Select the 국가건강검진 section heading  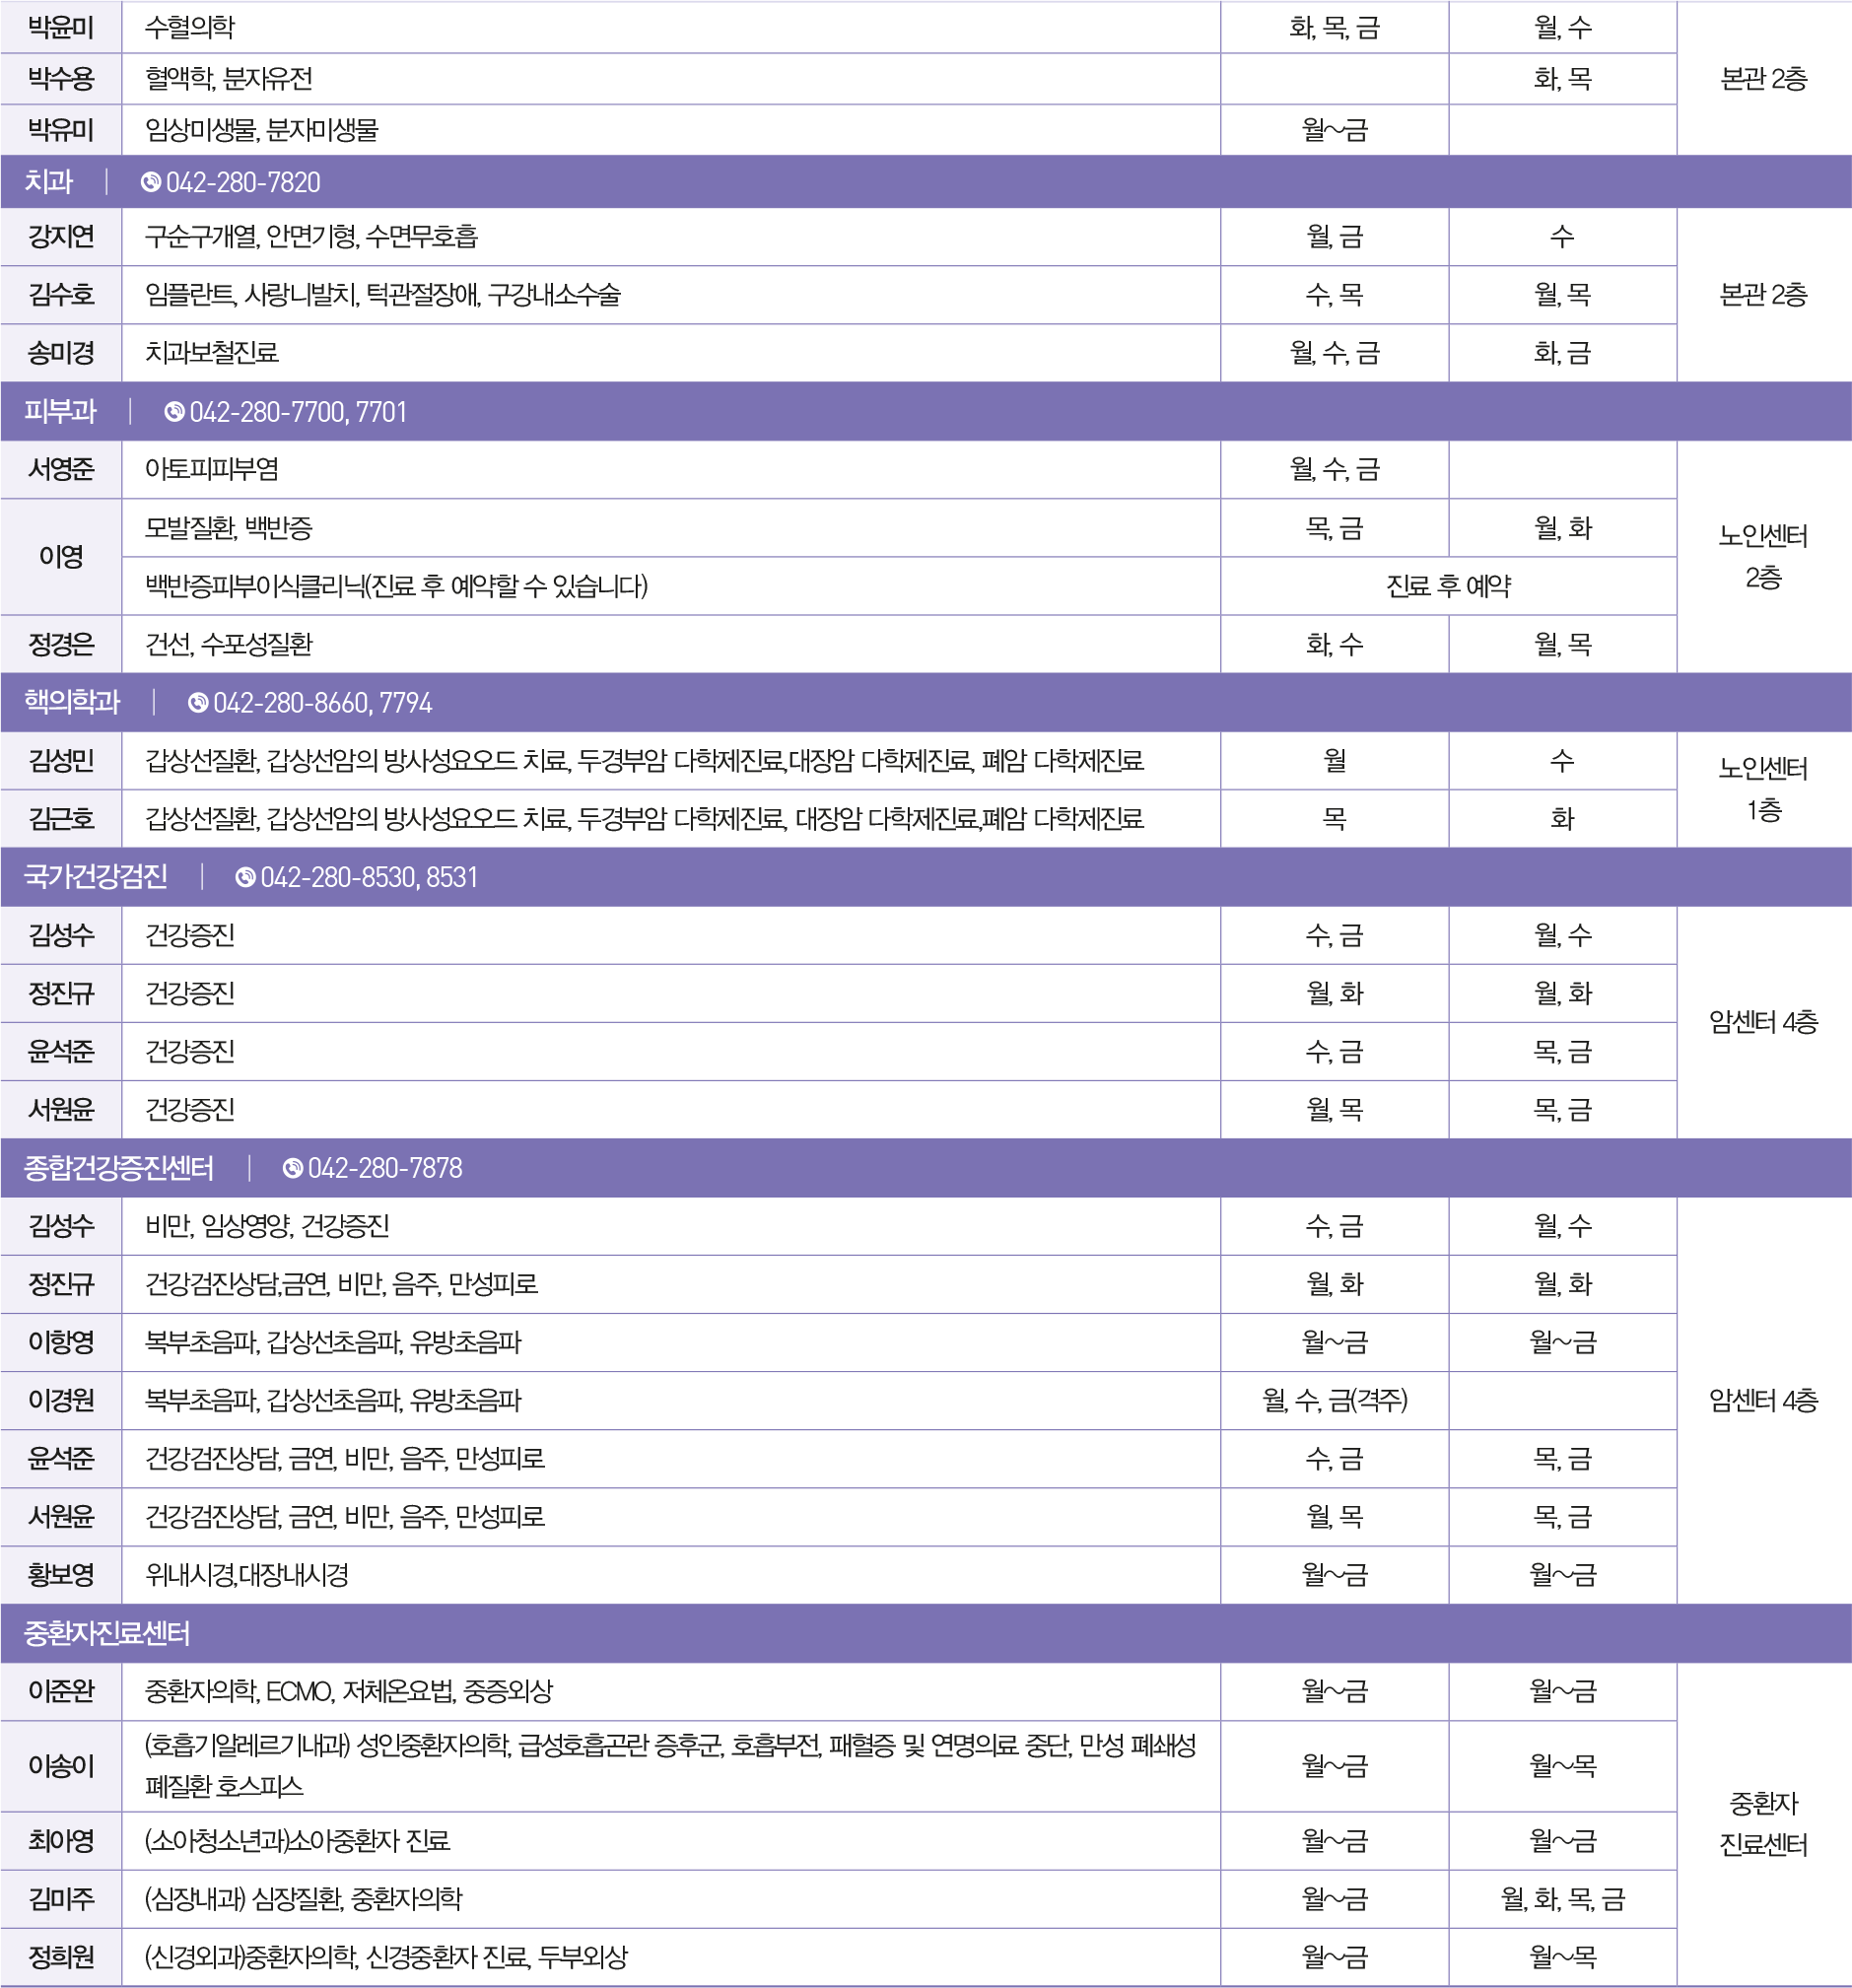point(96,877)
